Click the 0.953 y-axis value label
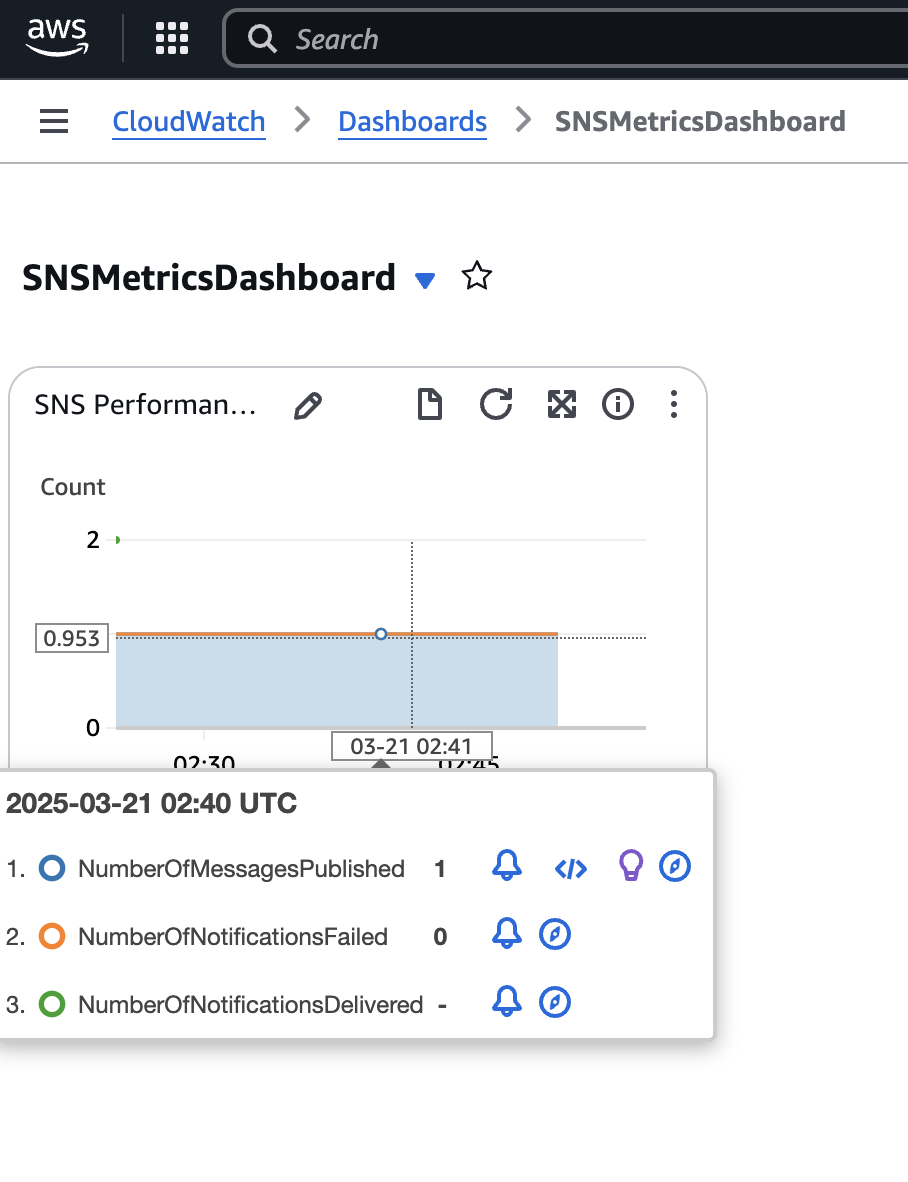This screenshot has width=908, height=1182. point(72,638)
